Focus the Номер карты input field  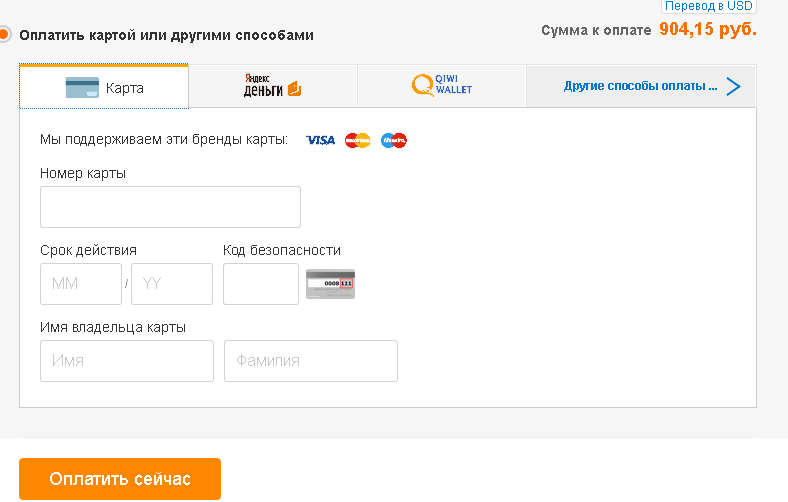coord(170,207)
